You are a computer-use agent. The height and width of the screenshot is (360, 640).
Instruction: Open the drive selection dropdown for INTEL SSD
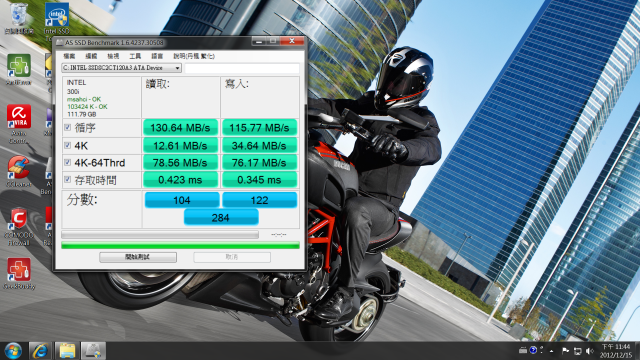121,68
